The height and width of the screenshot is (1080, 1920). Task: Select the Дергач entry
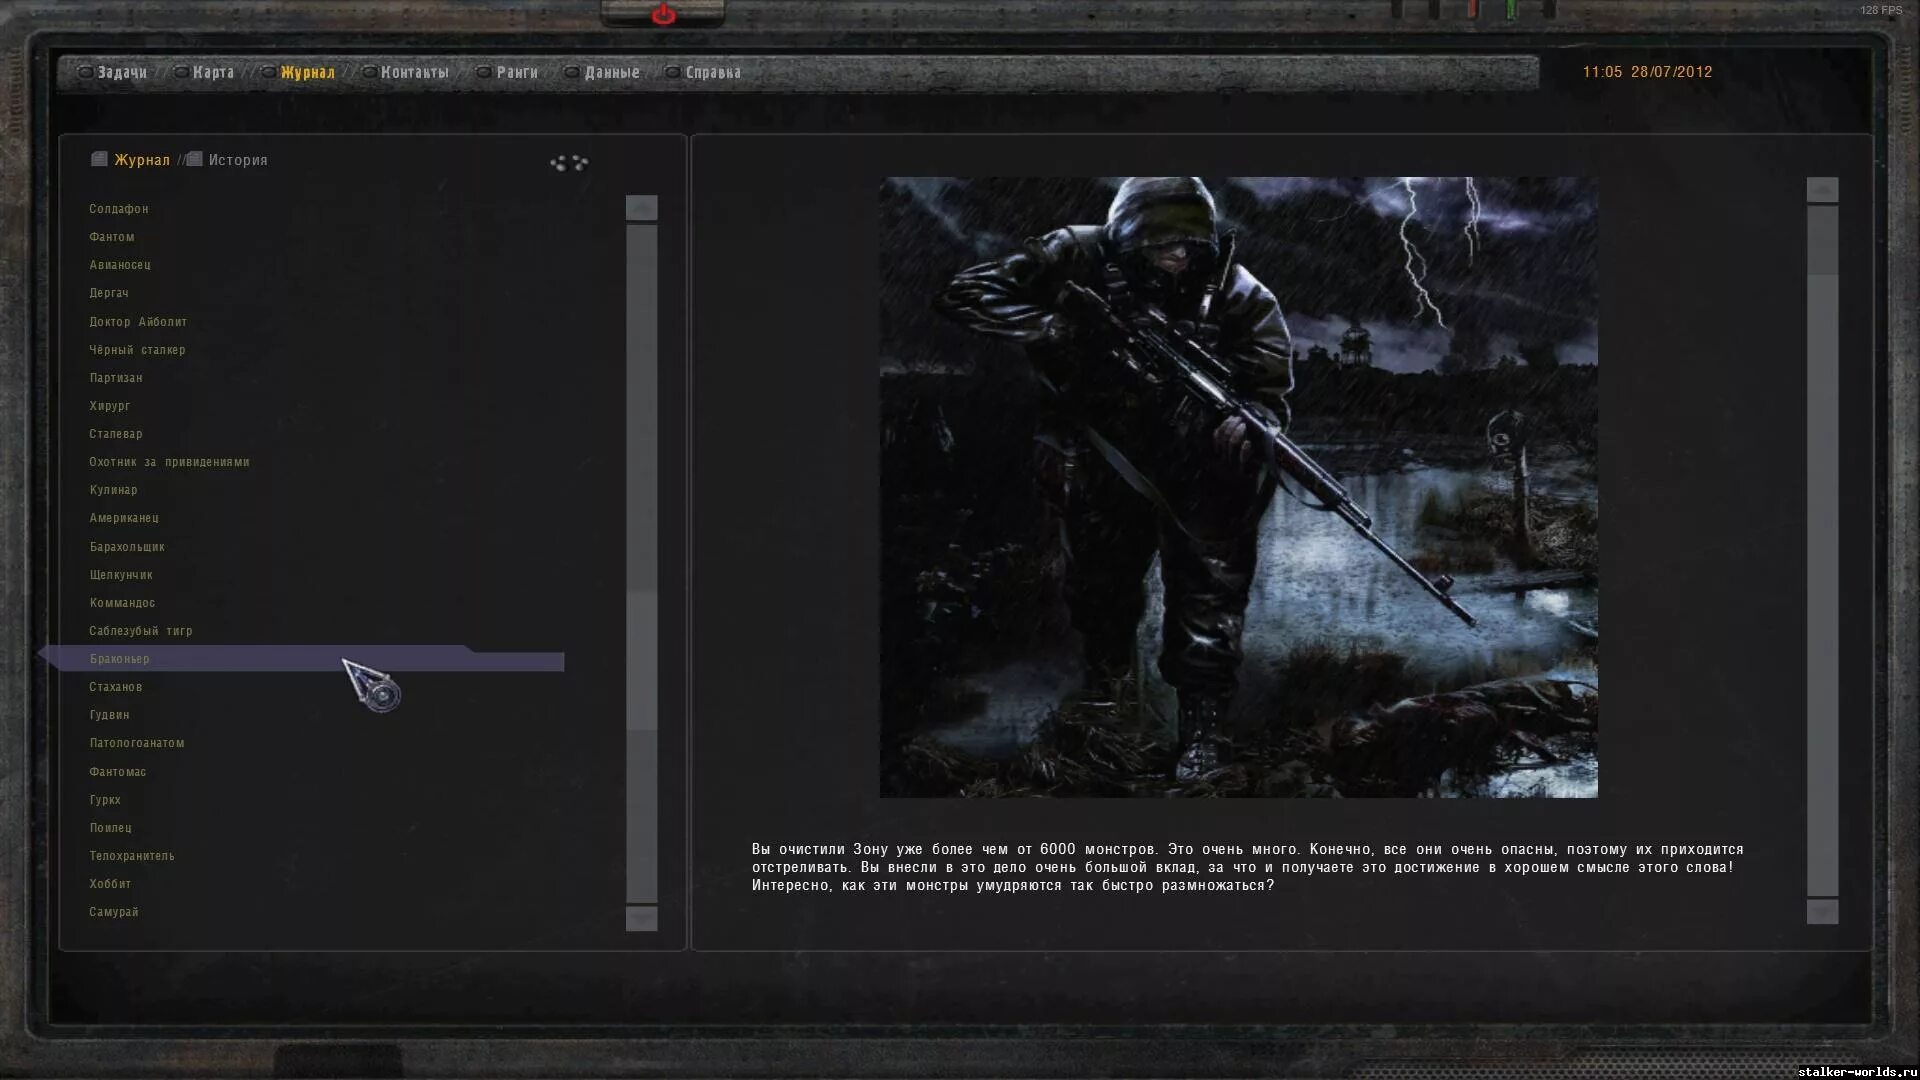(109, 293)
